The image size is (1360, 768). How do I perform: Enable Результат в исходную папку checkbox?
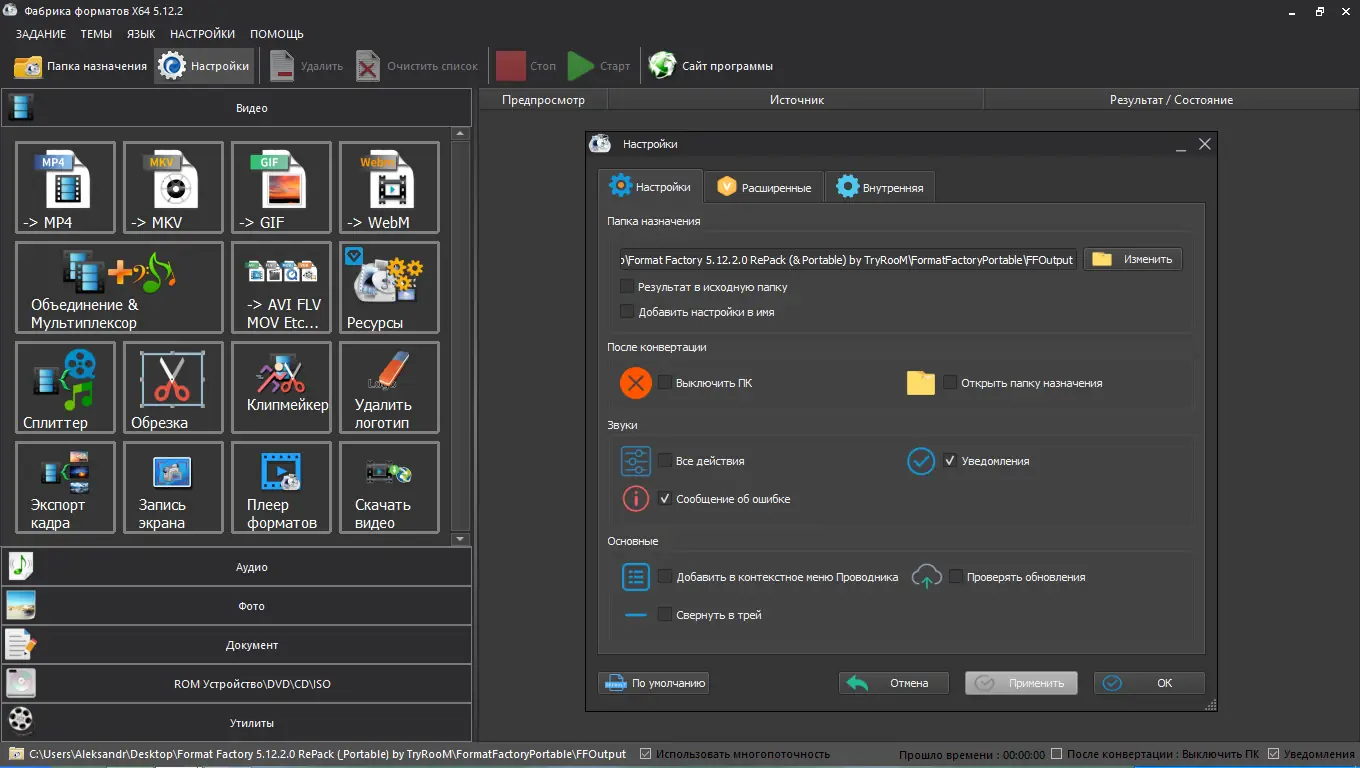point(627,287)
